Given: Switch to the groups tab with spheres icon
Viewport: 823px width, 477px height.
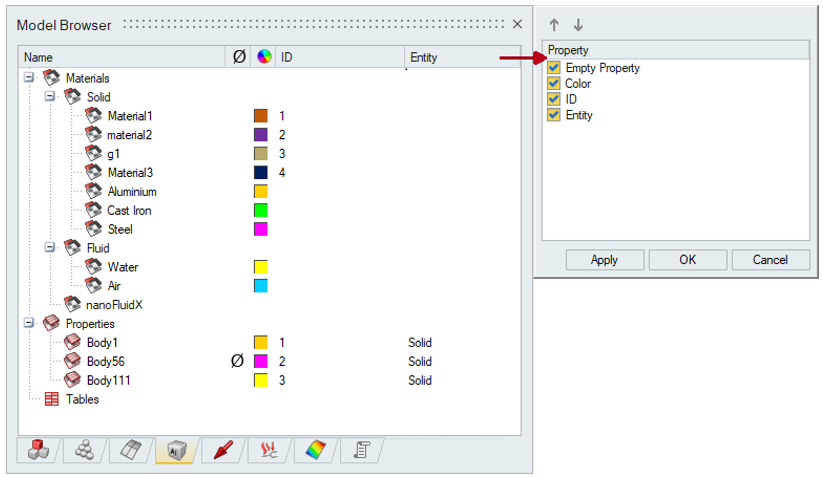Looking at the screenshot, I should pyautogui.click(x=84, y=450).
